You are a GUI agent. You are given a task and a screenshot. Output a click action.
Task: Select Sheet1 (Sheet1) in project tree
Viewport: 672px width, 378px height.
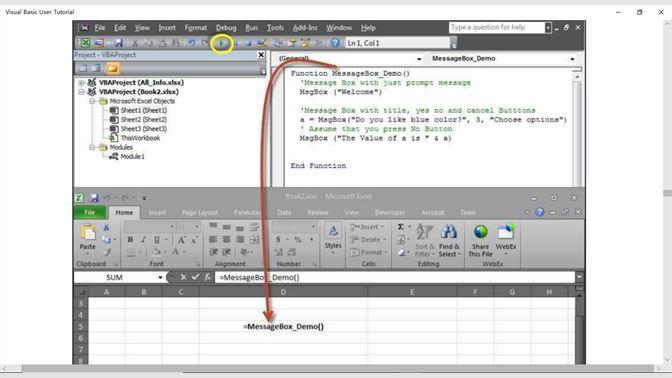pyautogui.click(x=144, y=110)
